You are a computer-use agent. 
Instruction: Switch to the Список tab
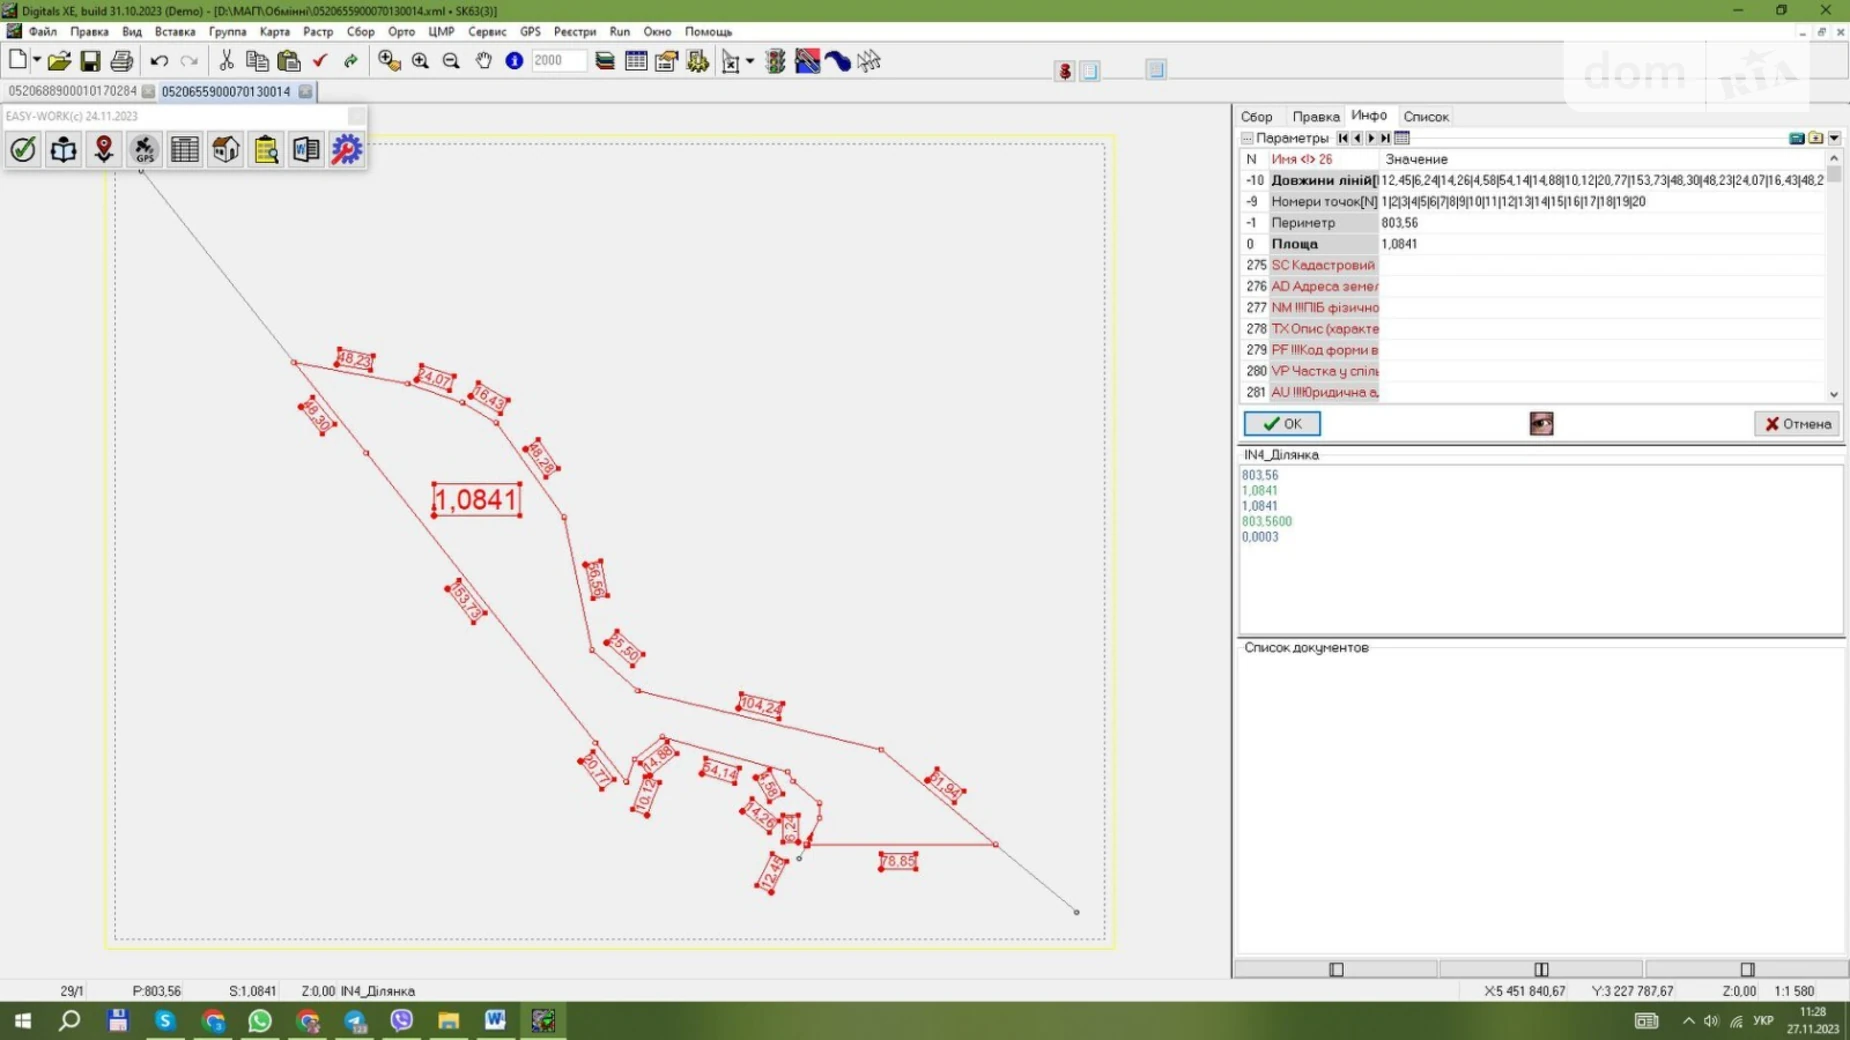(x=1425, y=117)
